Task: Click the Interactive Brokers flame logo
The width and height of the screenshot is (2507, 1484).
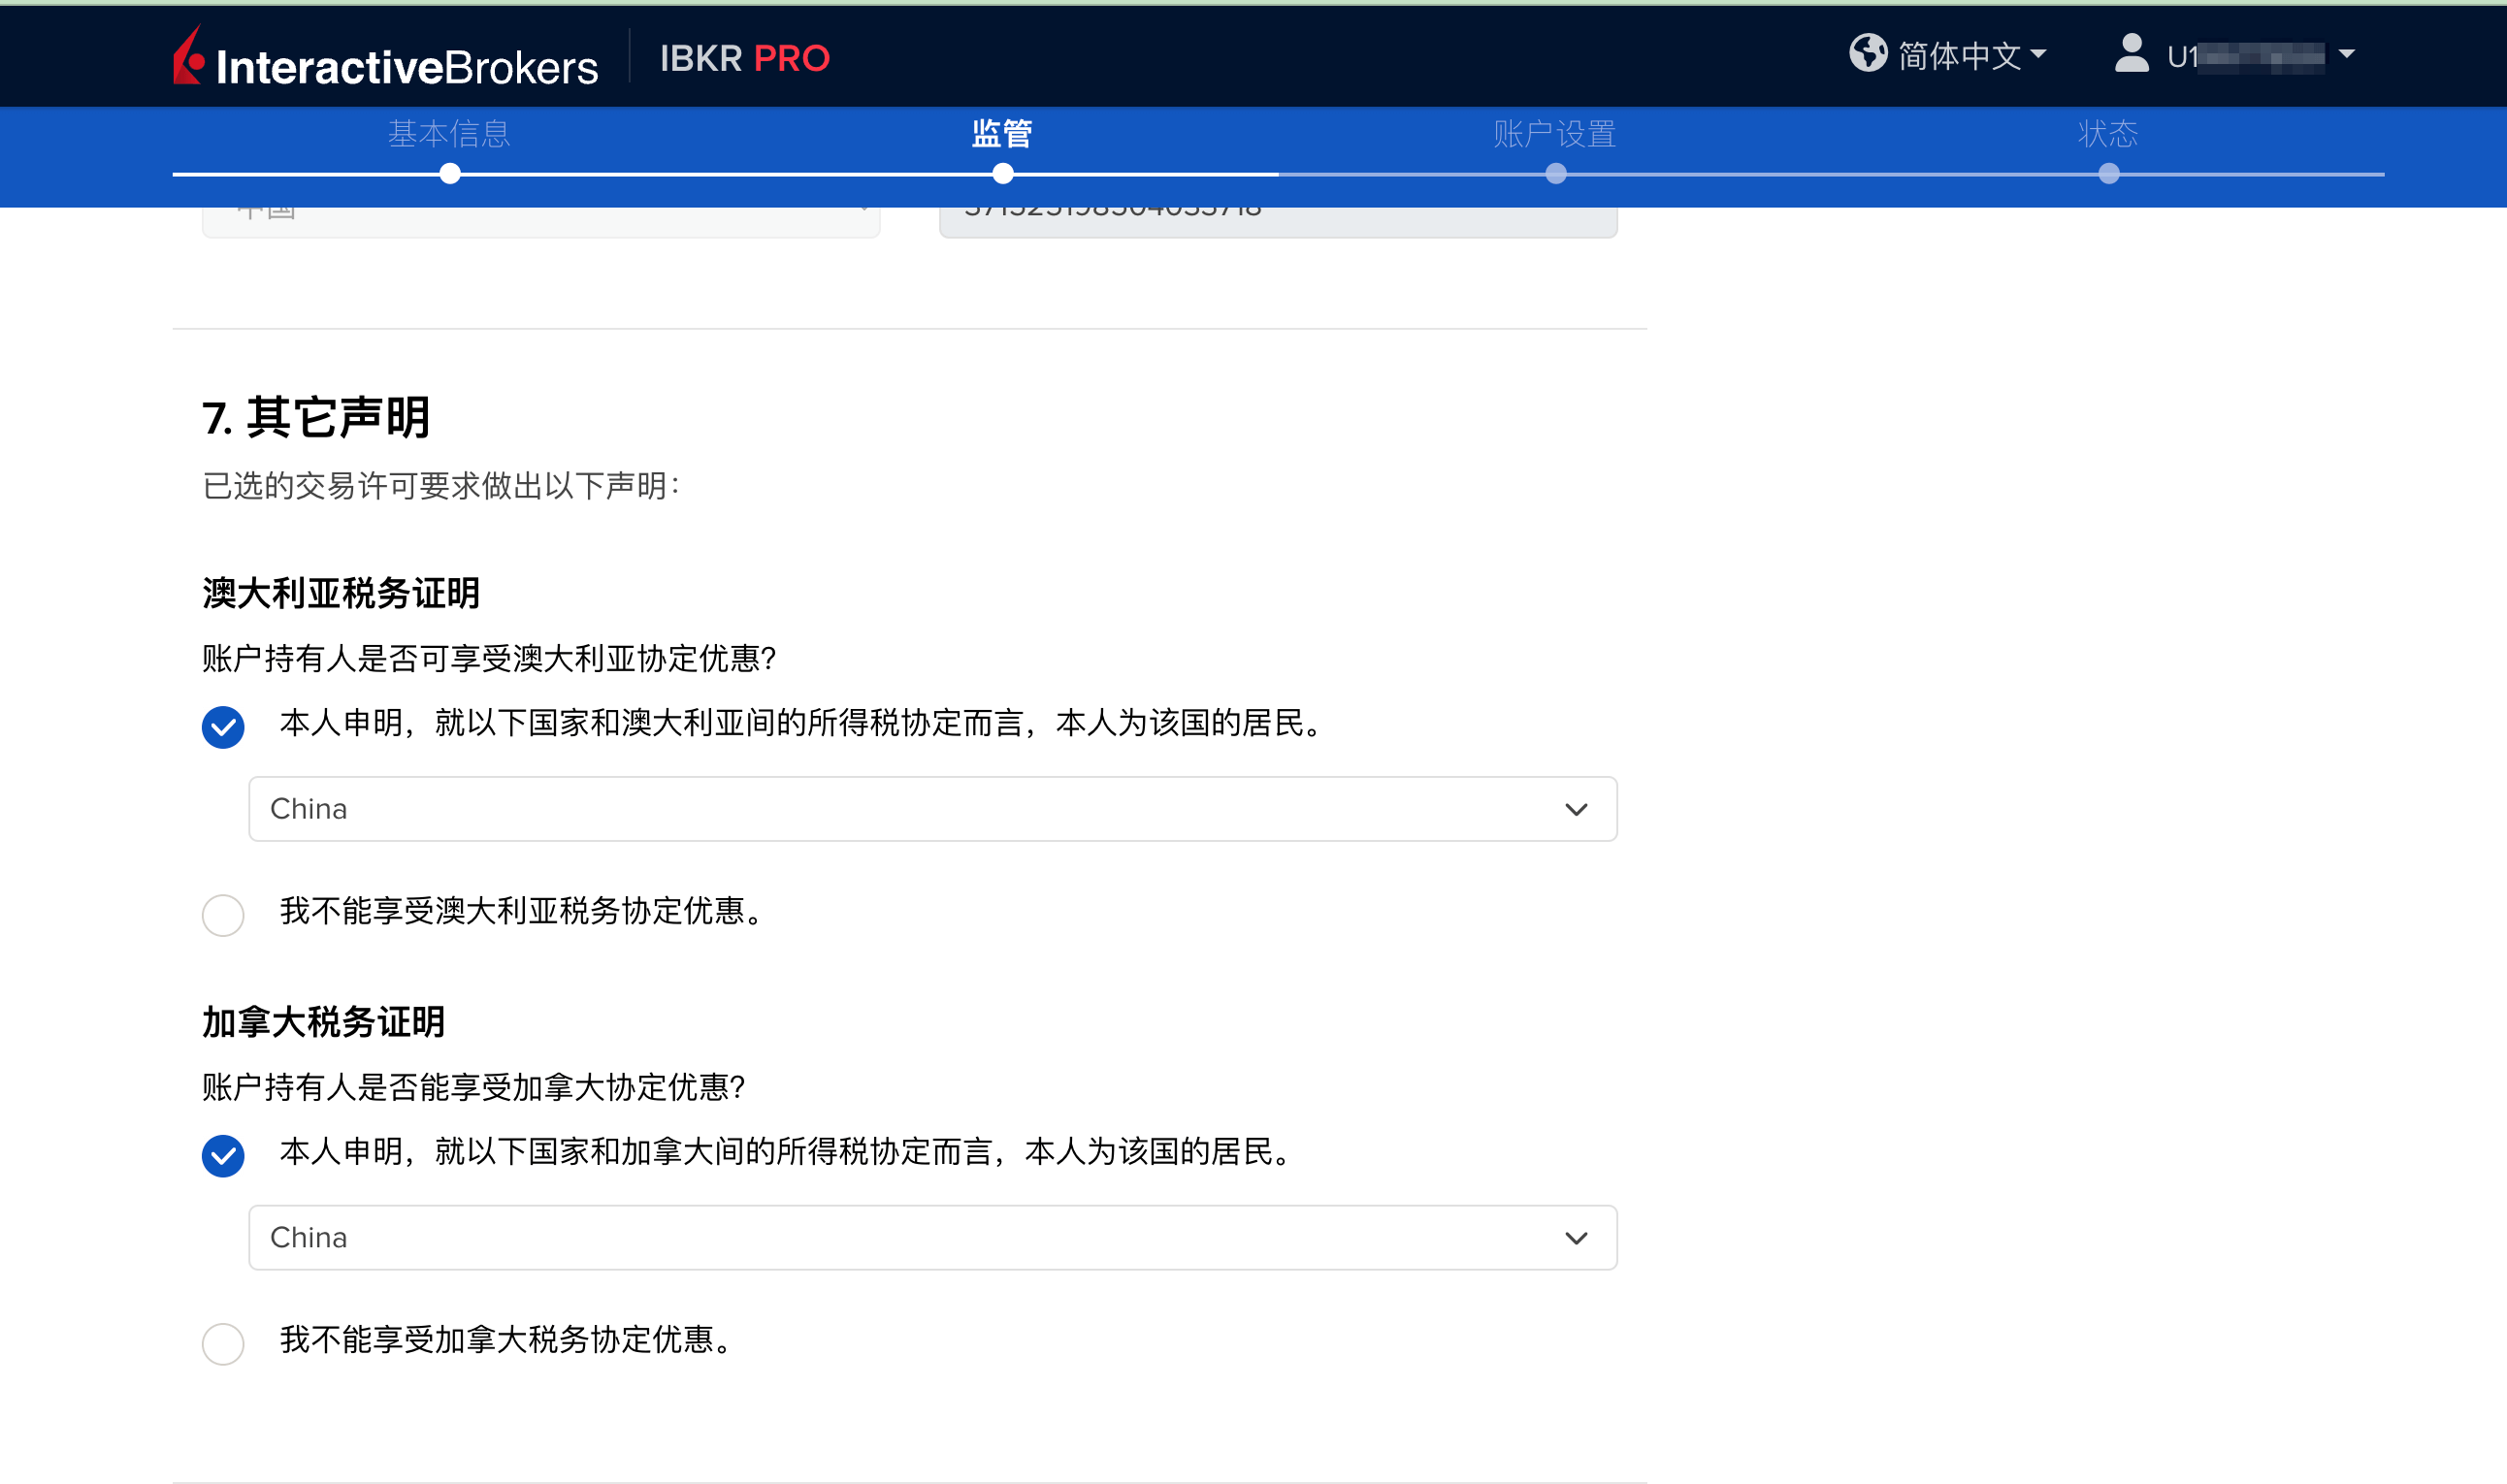Action: (188, 57)
